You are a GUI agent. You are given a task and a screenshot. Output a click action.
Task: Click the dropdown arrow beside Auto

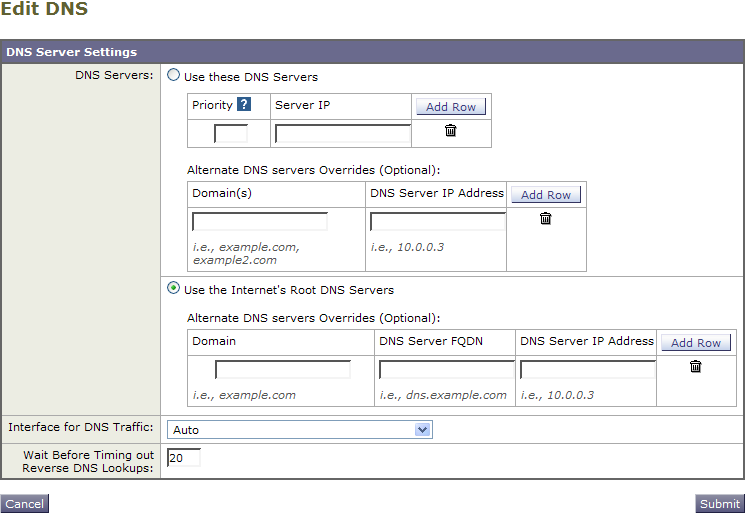[x=422, y=430]
